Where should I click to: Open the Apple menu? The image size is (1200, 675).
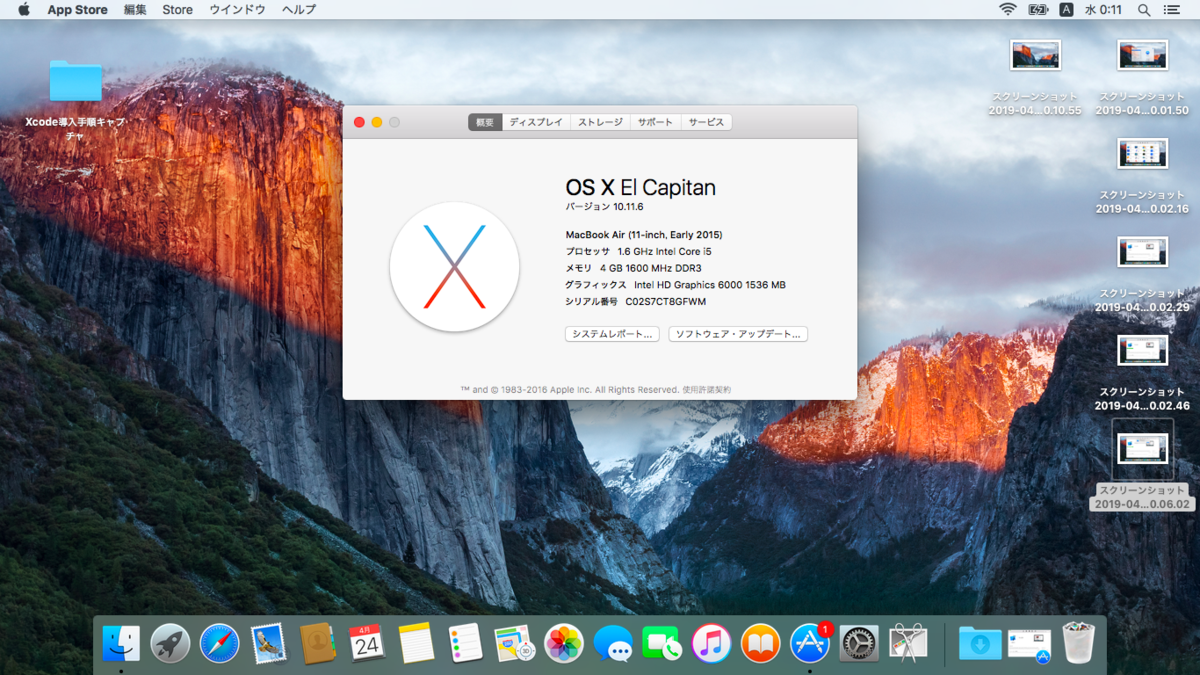pyautogui.click(x=24, y=9)
